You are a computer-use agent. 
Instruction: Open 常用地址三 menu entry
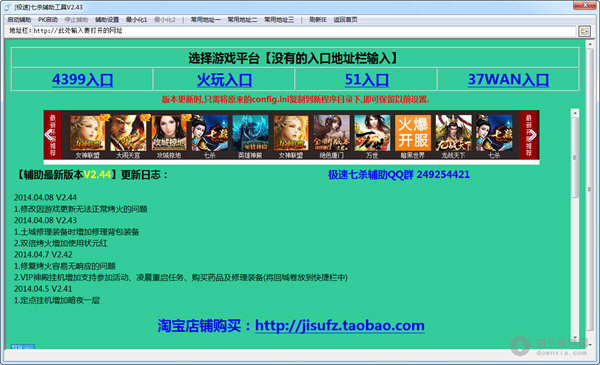[279, 20]
